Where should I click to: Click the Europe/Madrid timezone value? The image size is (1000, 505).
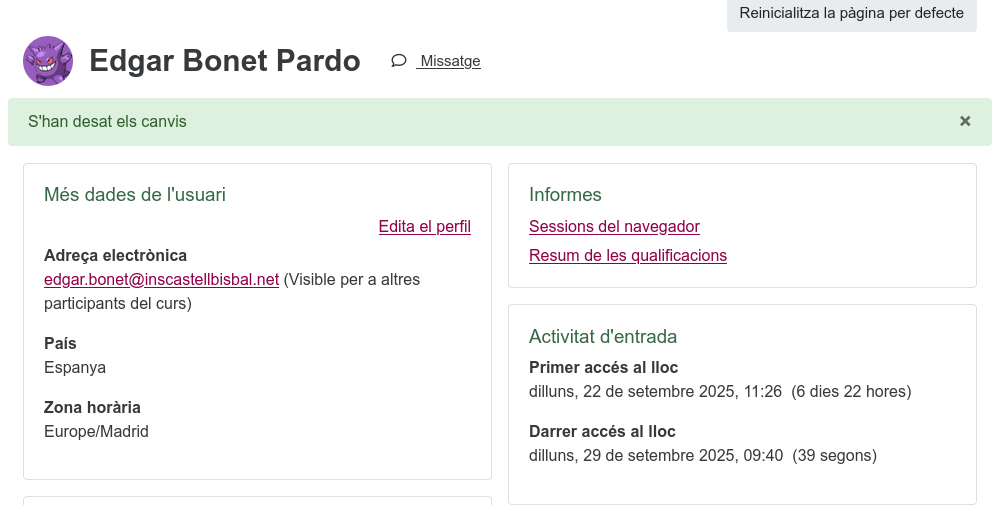tap(96, 432)
